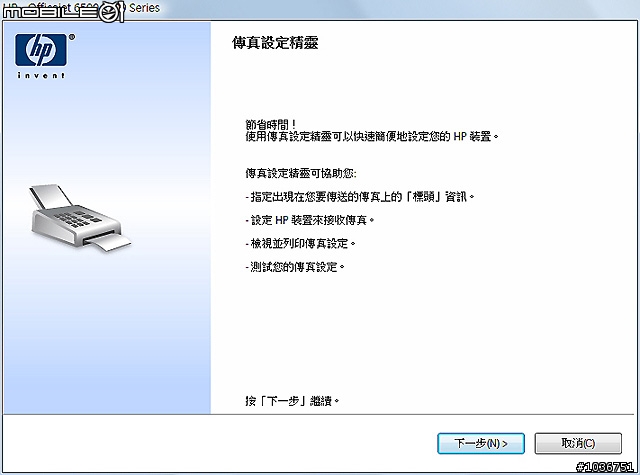This screenshot has width=640, height=475.
Task: Click the fax machine illustration
Action: 81,218
